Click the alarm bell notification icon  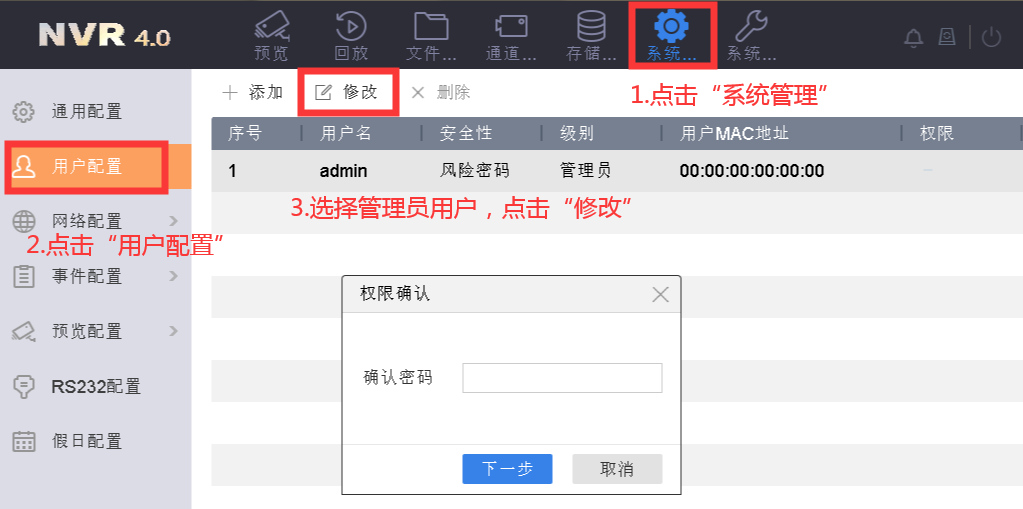[x=913, y=38]
